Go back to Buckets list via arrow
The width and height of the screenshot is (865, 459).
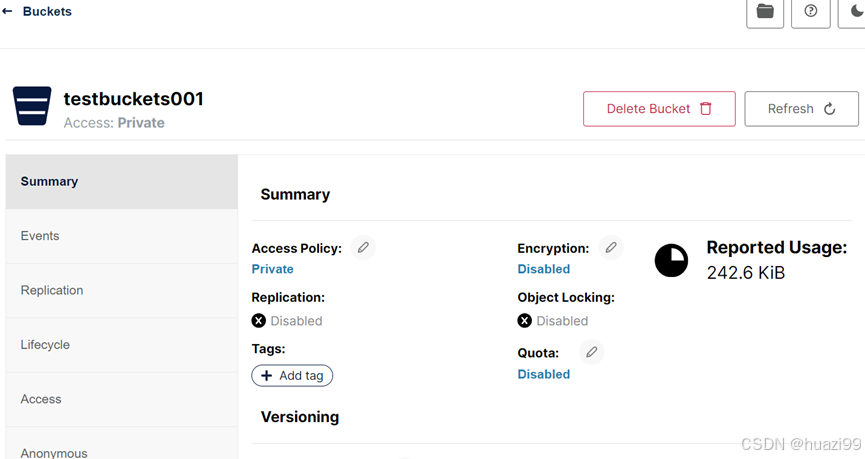click(7, 11)
